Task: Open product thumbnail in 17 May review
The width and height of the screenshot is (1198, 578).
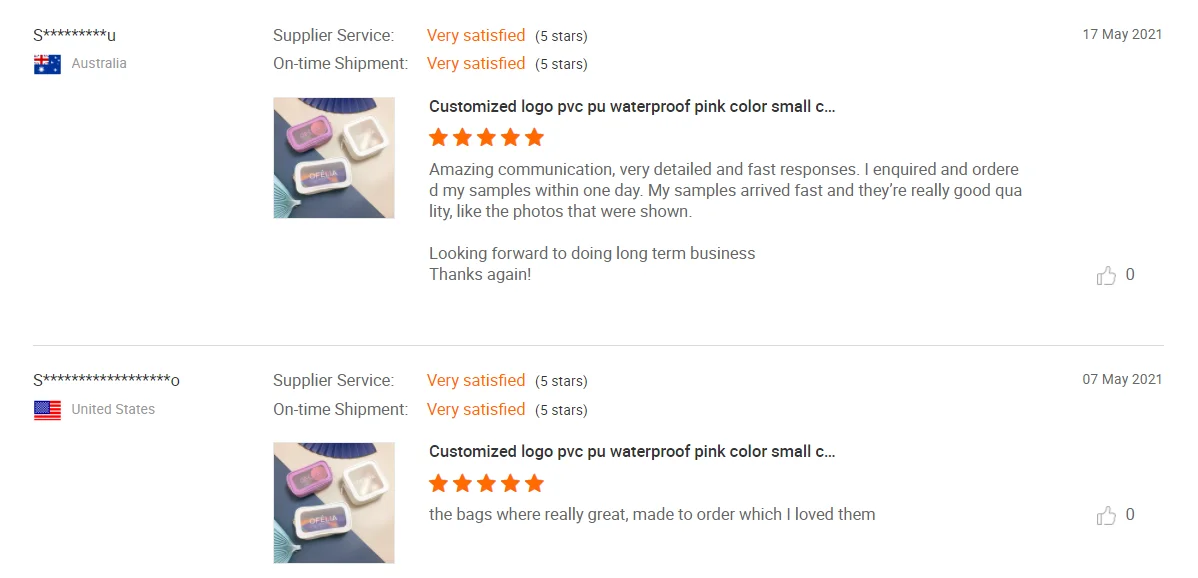Action: tap(334, 158)
